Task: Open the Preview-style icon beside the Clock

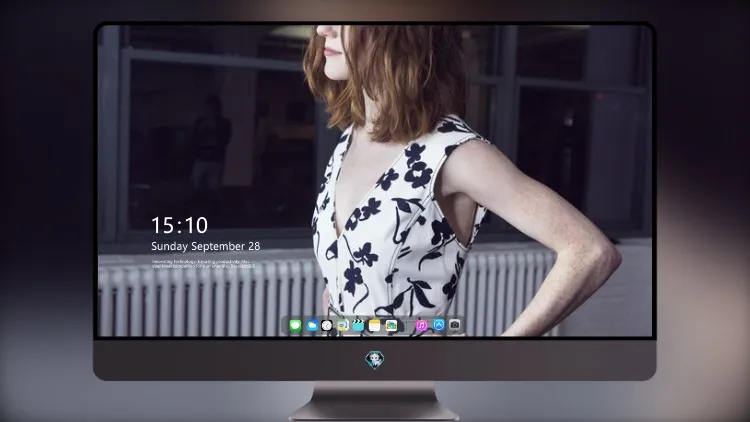Action: tap(342, 326)
